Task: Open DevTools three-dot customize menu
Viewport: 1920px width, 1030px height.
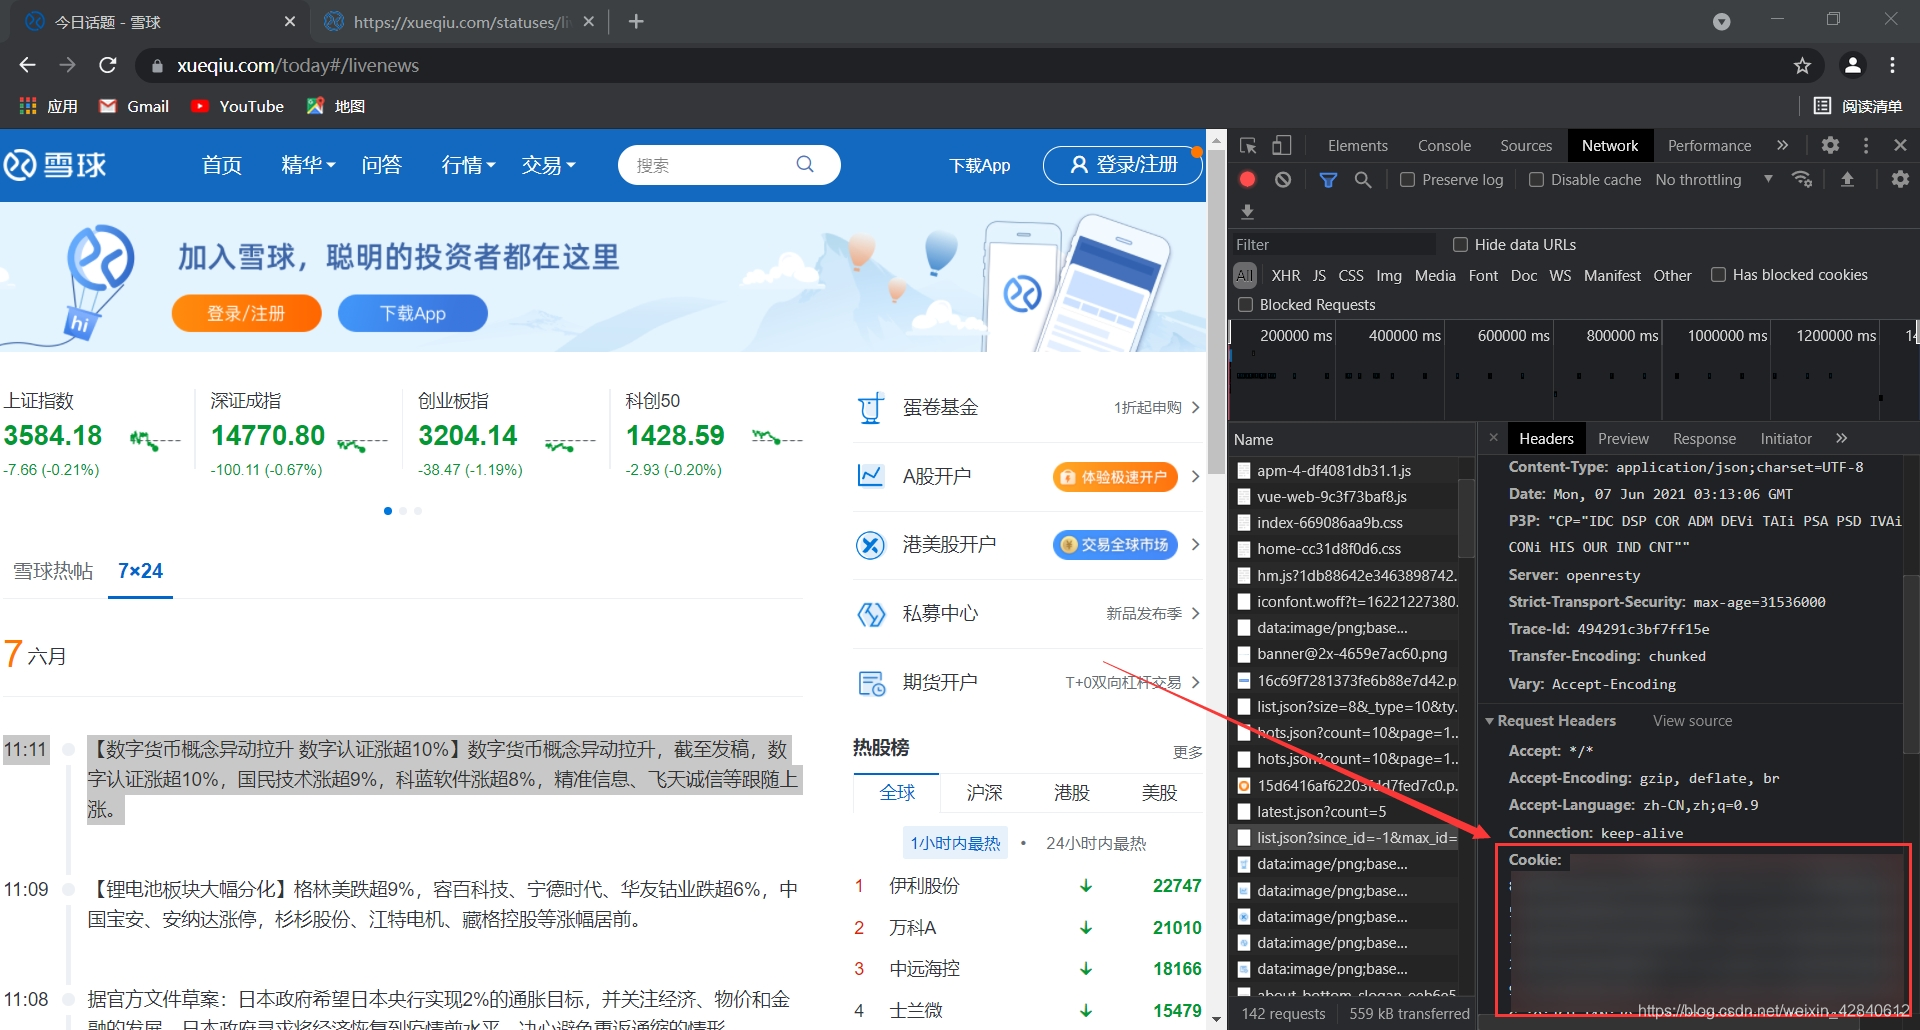Action: (1866, 146)
